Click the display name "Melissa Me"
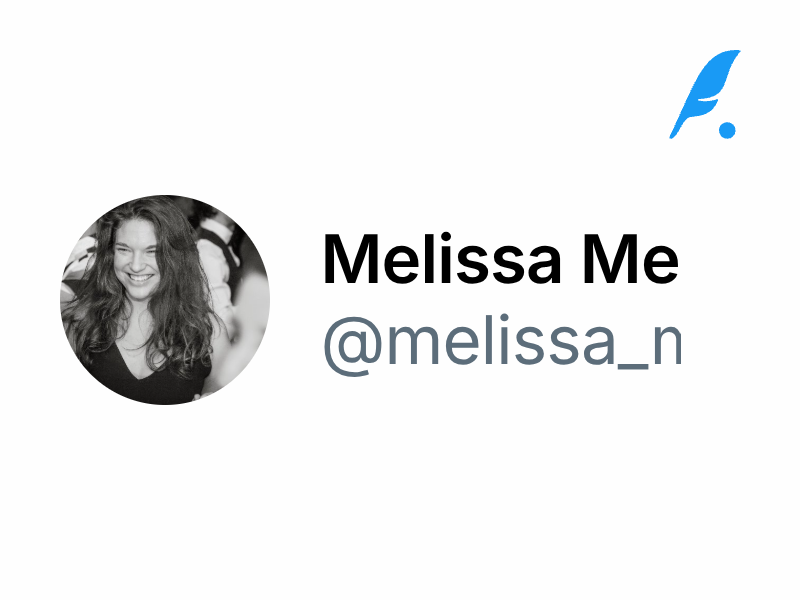Screen dimensions: 800x600 (500, 260)
